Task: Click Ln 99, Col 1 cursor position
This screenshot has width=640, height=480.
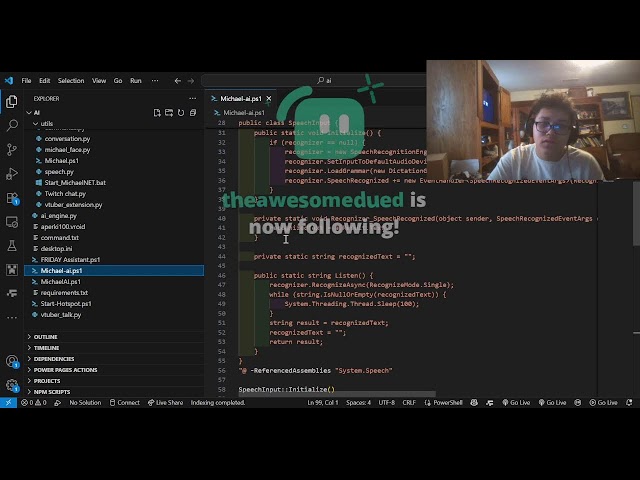Action: tap(323, 402)
